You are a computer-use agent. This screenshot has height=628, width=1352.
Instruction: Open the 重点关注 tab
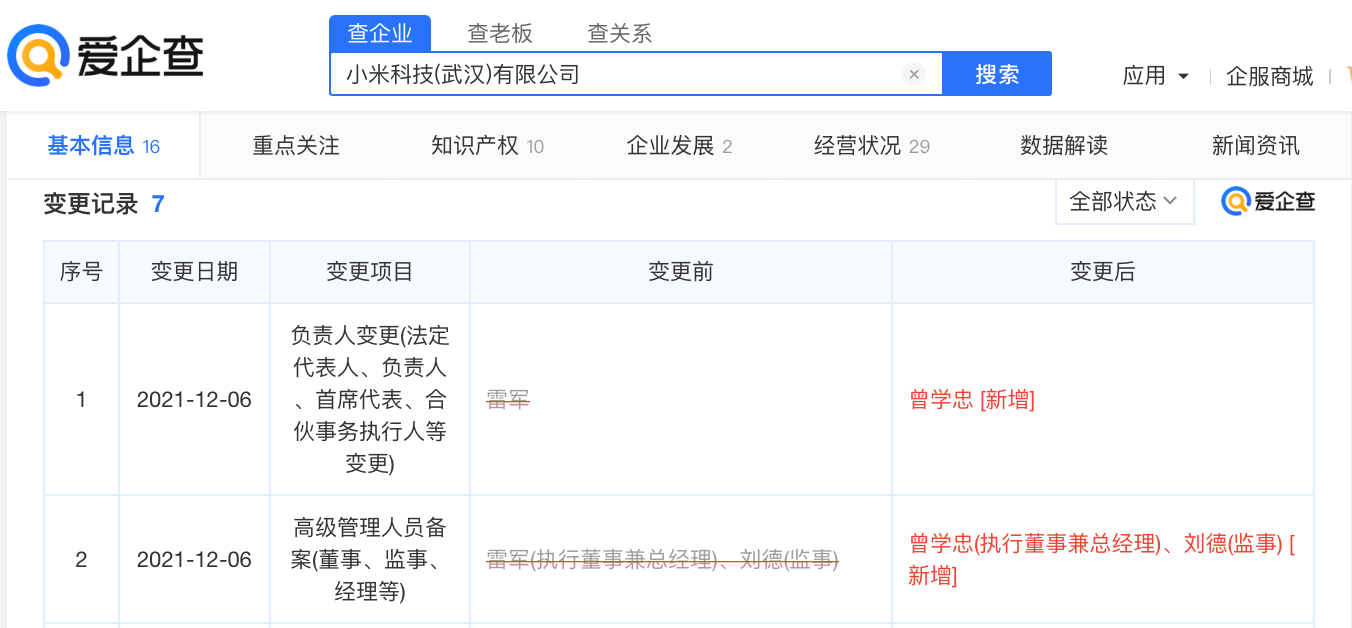click(296, 146)
